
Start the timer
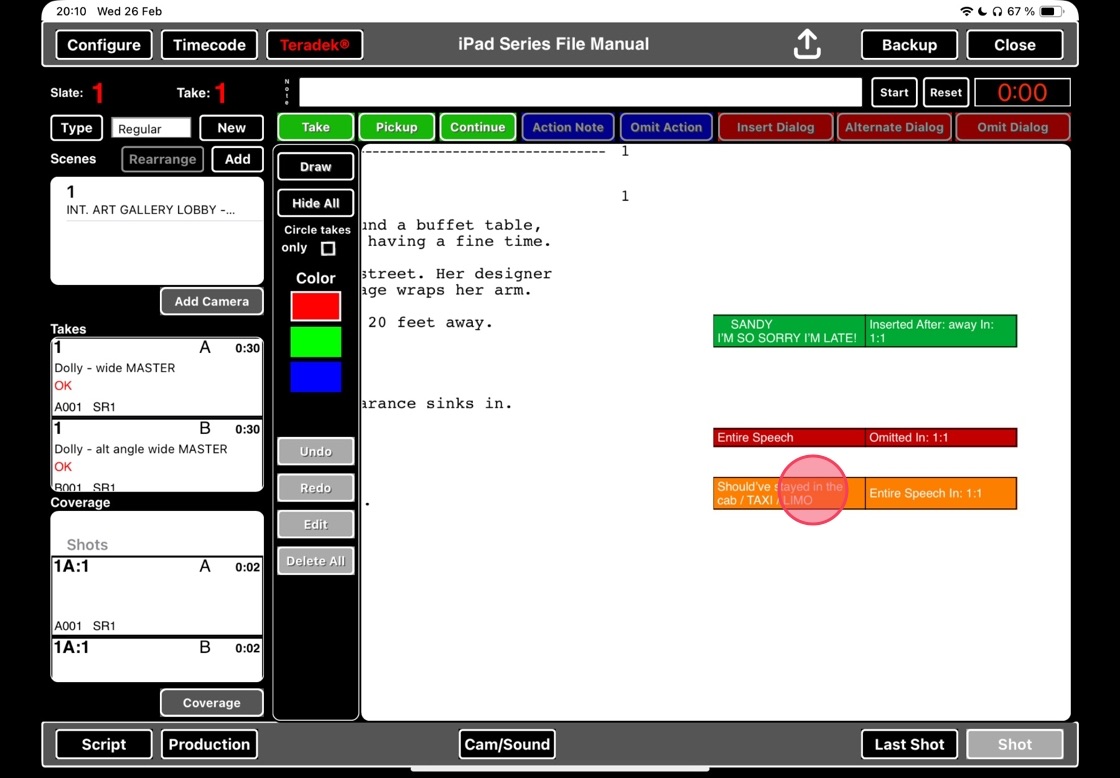tap(894, 92)
